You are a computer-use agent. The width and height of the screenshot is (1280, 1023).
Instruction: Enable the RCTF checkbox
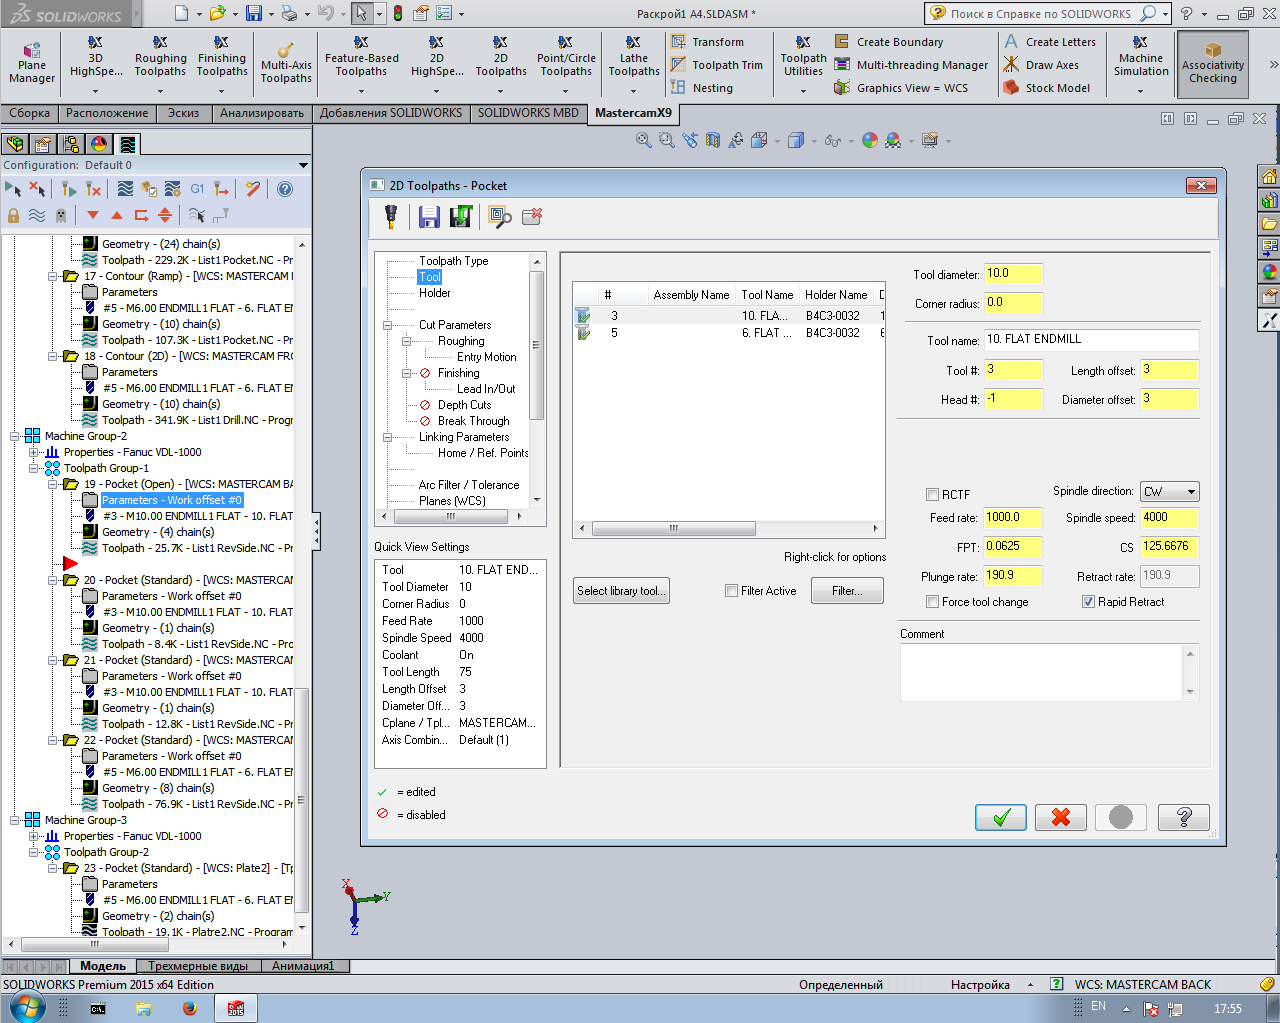(932, 494)
